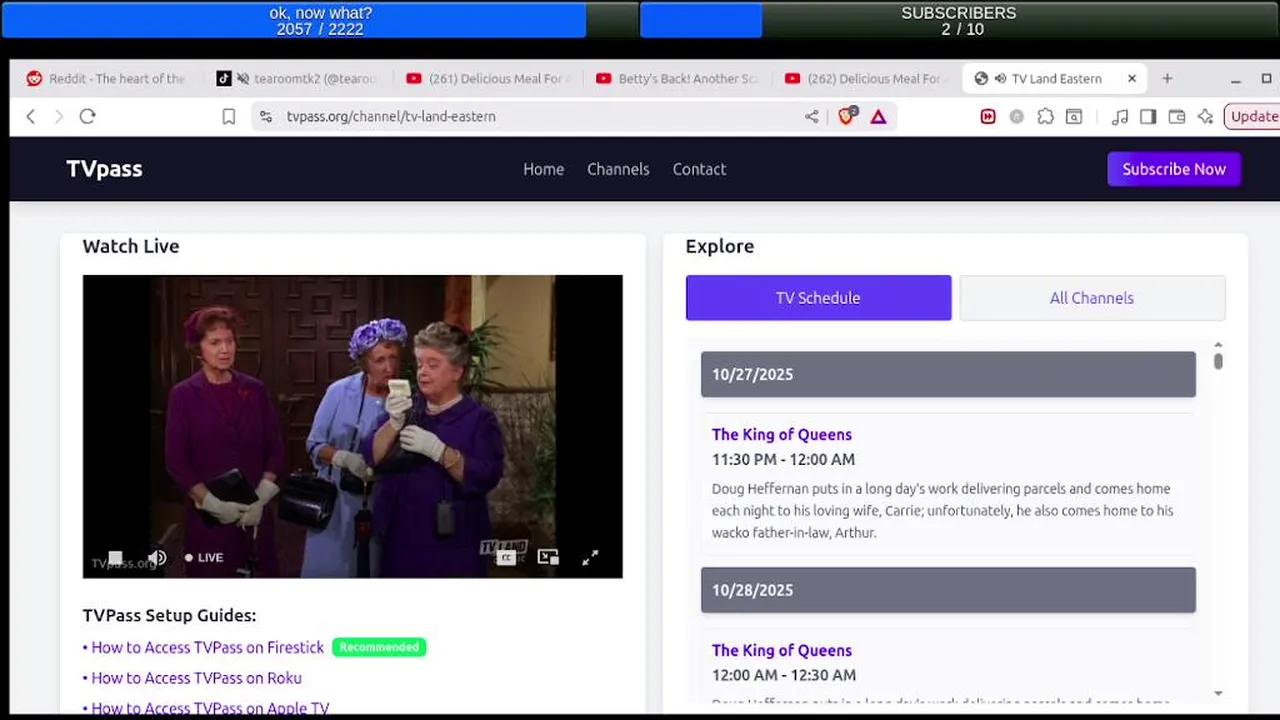Toggle closed captions in the video player

pos(506,558)
